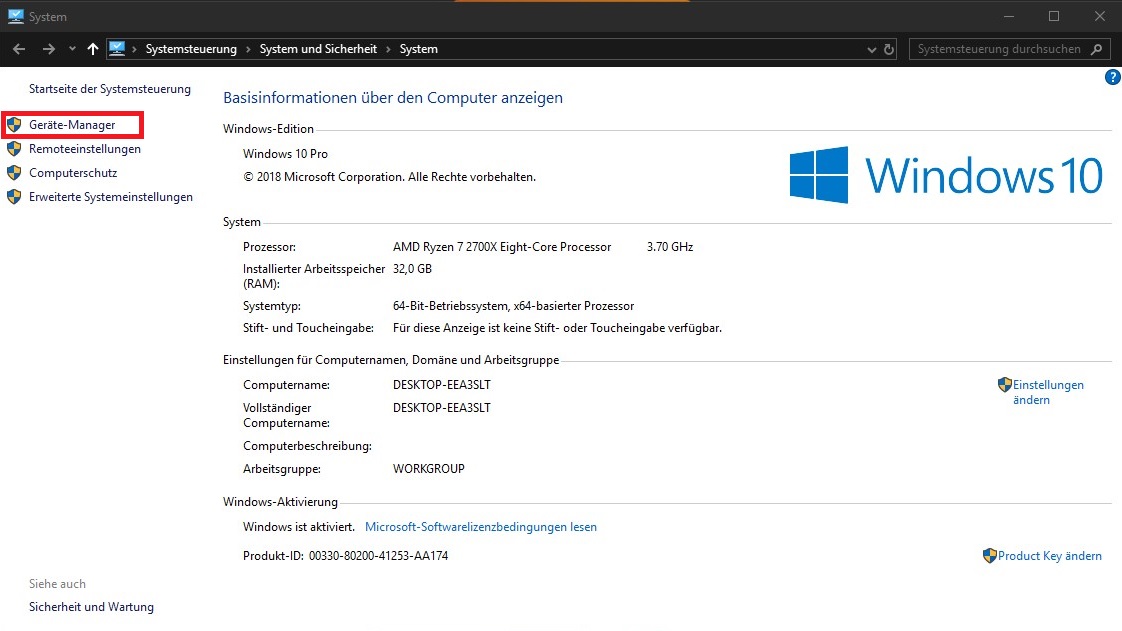Viewport: 1122px width, 631px height.
Task: Select the Windows 10 Pro edition text
Action: pos(286,154)
